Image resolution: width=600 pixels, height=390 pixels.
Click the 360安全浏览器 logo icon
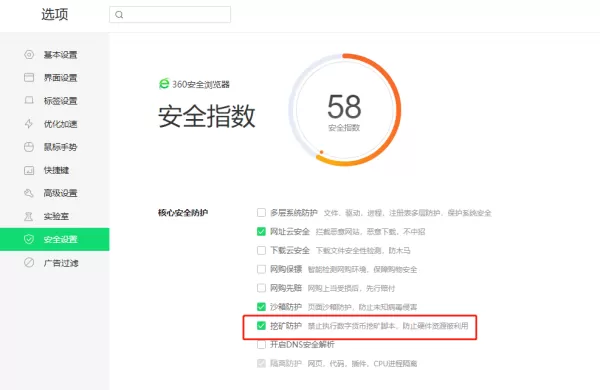[x=164, y=83]
